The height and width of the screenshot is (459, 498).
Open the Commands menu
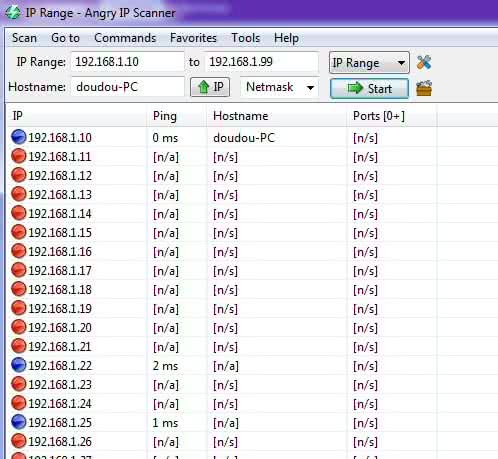[x=125, y=38]
